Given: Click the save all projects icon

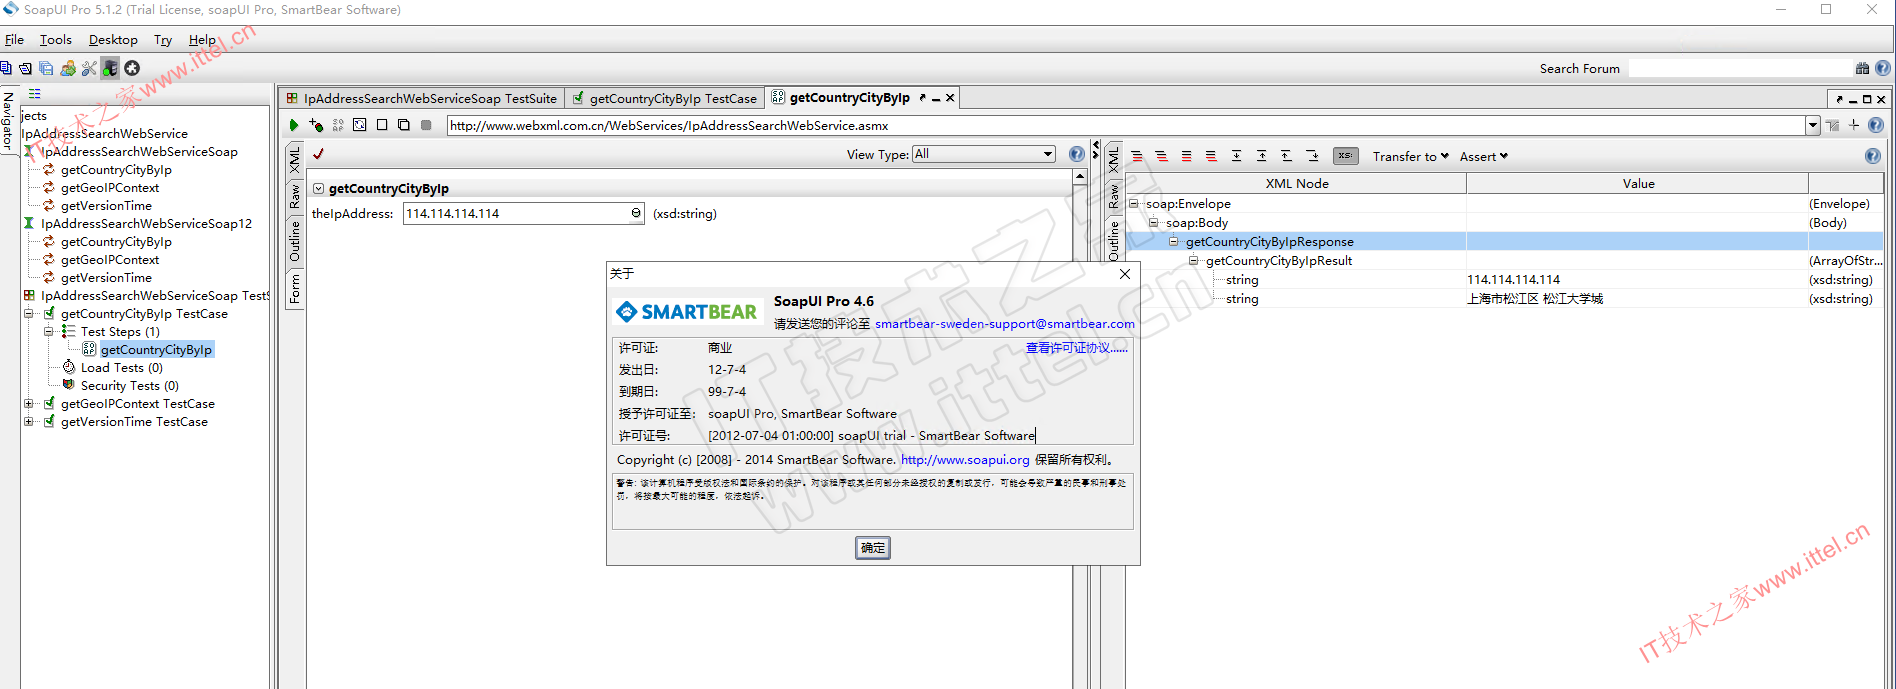Looking at the screenshot, I should (46, 68).
